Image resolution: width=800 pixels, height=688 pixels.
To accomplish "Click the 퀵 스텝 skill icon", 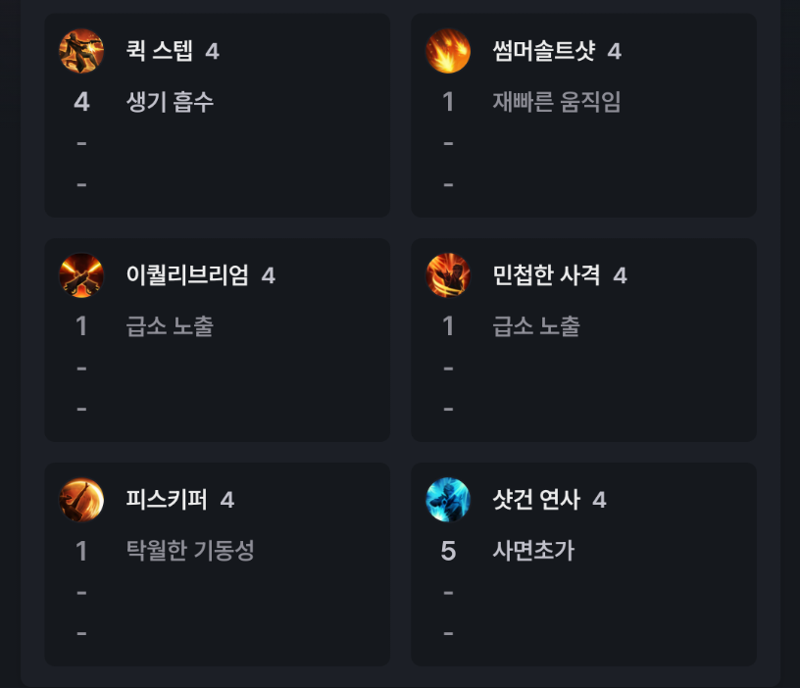I will 82,51.
